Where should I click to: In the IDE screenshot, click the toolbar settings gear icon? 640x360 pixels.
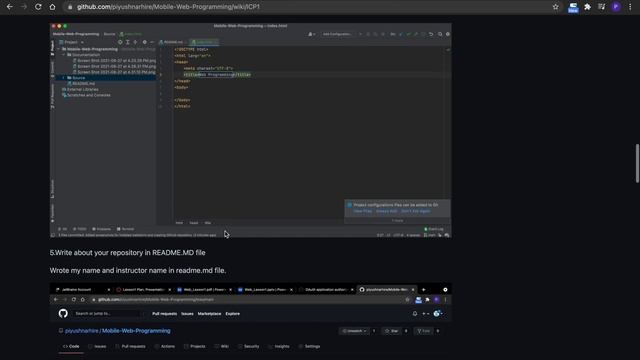448,34
